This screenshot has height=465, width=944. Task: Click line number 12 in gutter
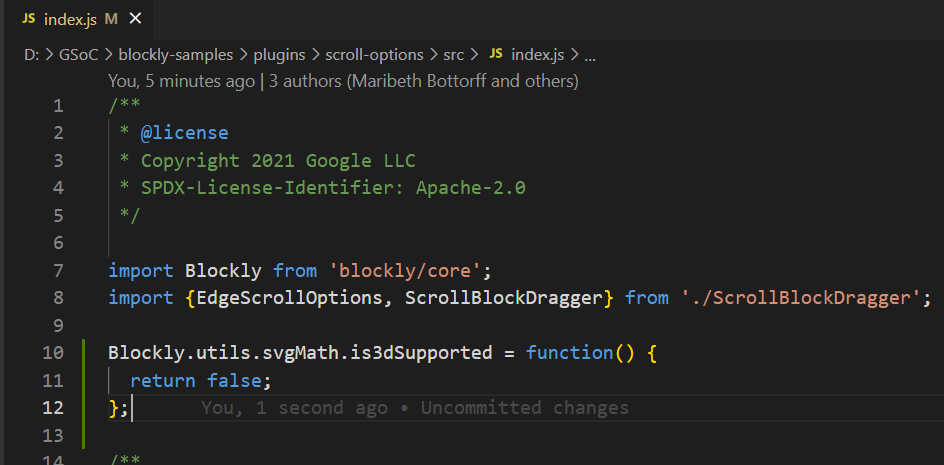53,408
